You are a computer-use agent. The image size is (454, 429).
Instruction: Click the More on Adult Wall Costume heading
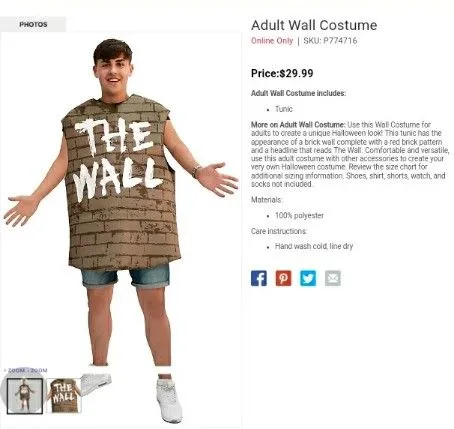point(298,125)
